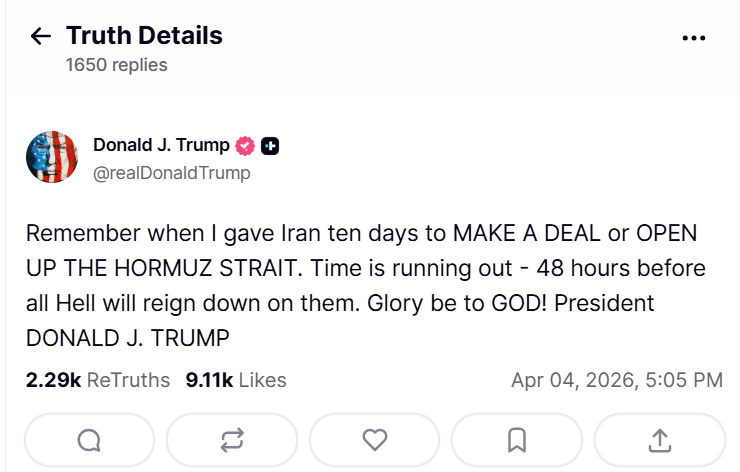
Task: Click the black plus badge beside name
Action: coord(269,146)
